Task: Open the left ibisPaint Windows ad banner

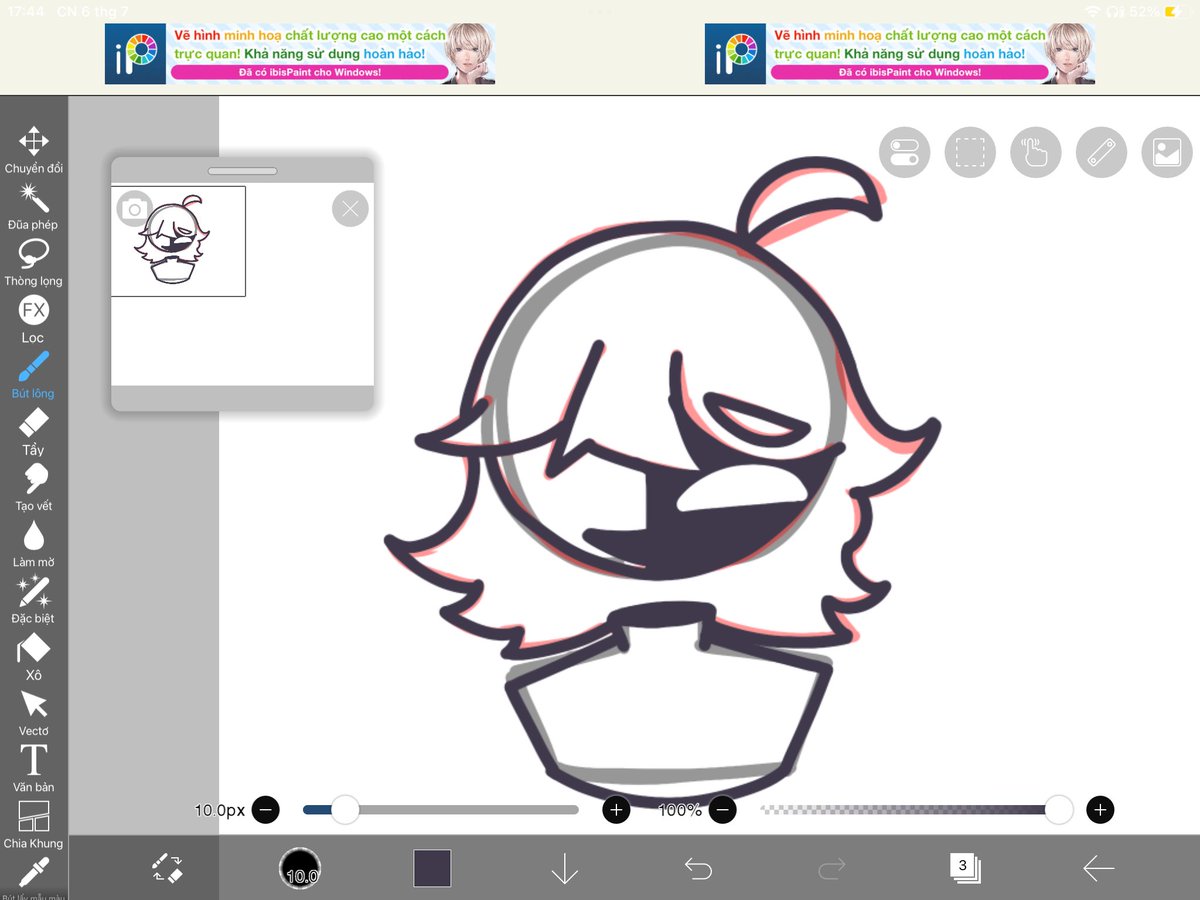Action: 300,54
